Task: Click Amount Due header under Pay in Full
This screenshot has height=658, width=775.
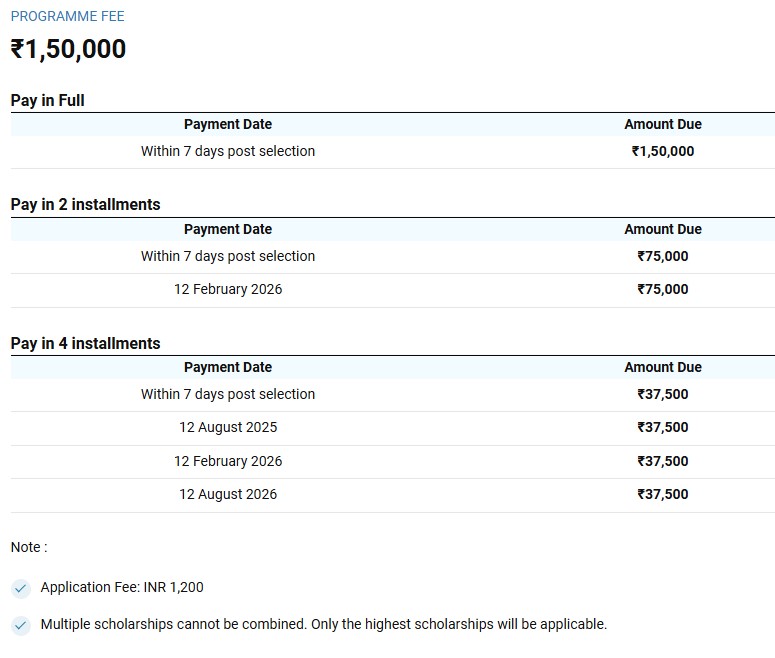Action: click(663, 124)
